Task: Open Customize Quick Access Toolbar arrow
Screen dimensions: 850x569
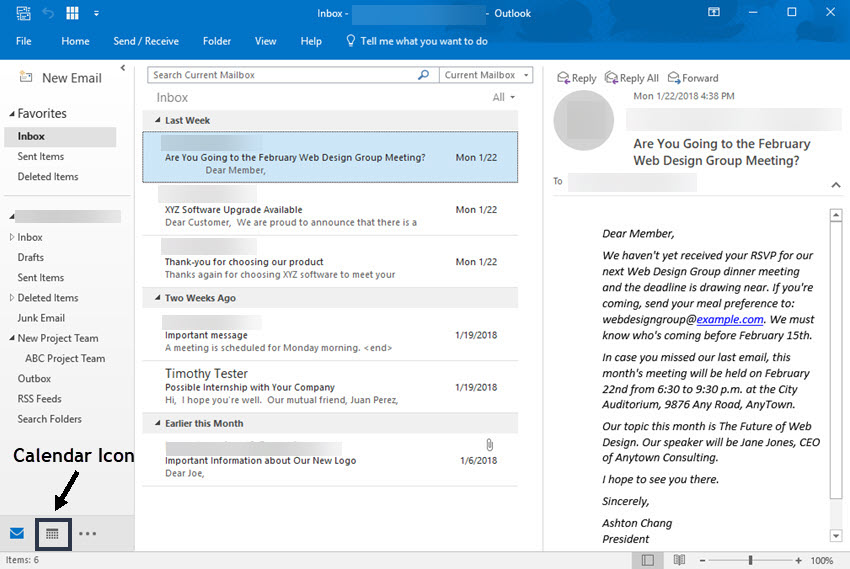Action: pos(96,14)
